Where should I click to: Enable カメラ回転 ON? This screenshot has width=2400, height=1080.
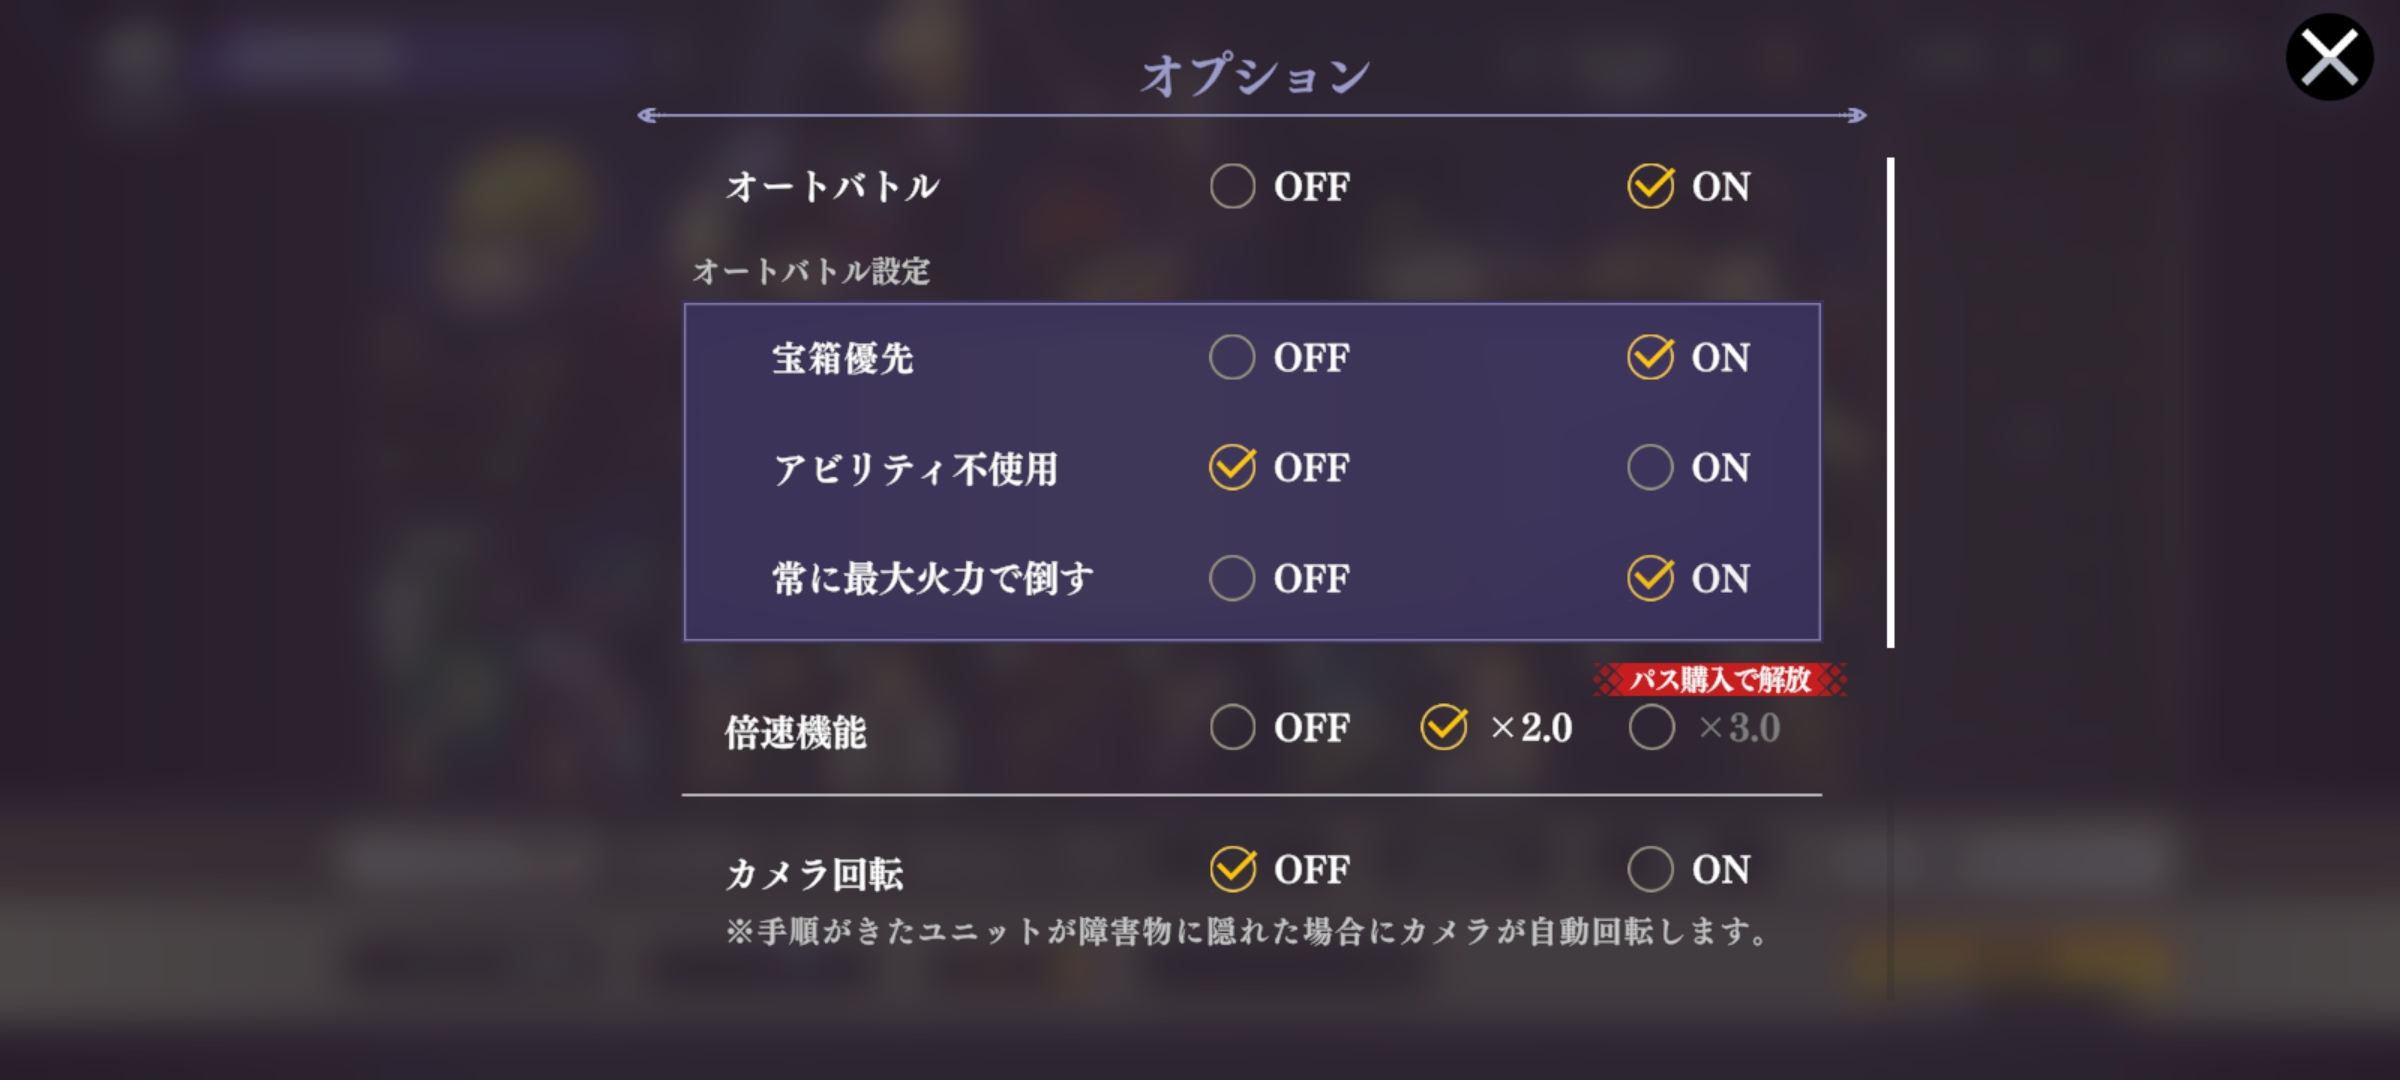pyautogui.click(x=1689, y=869)
